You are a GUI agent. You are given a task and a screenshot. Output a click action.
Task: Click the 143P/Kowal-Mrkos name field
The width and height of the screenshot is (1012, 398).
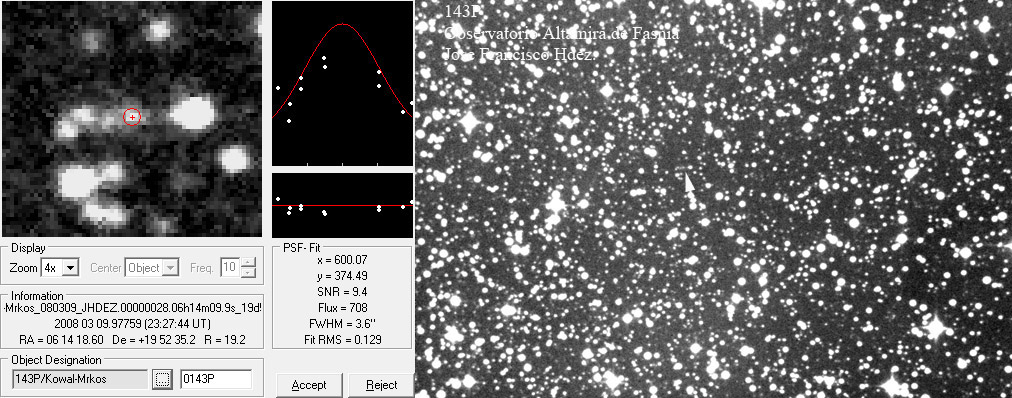(x=80, y=379)
